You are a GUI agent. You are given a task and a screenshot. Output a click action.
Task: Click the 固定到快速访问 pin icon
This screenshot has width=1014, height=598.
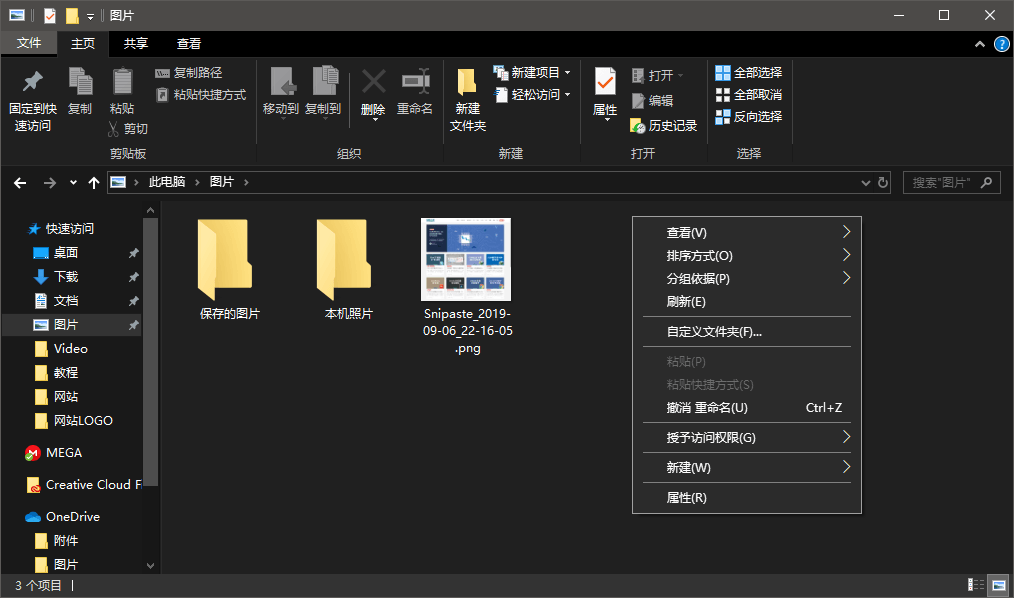coord(32,83)
